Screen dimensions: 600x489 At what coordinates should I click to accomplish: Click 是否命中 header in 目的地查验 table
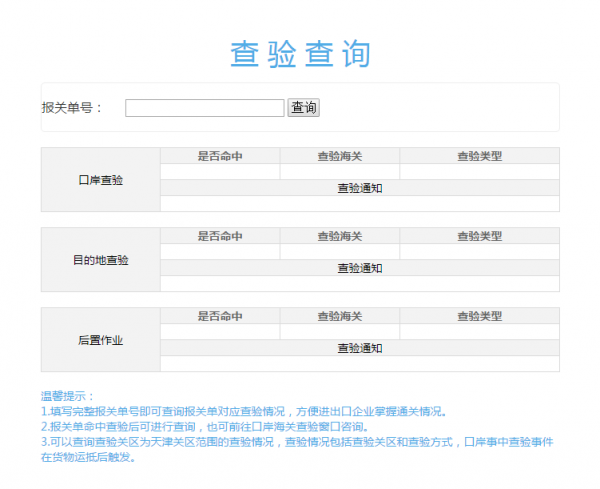220,236
